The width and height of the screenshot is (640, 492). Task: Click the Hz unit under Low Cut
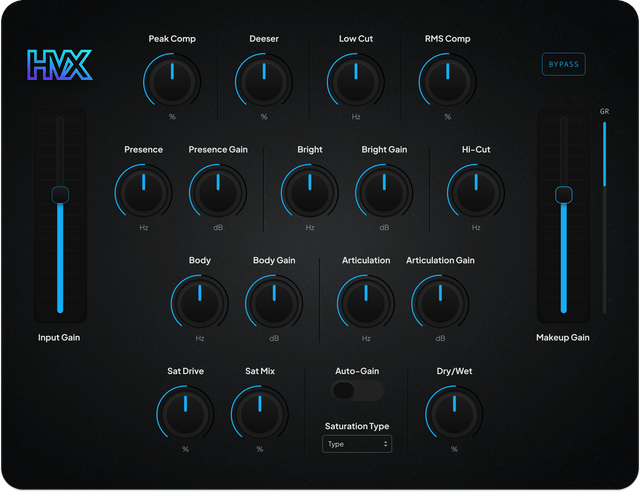coord(356,117)
